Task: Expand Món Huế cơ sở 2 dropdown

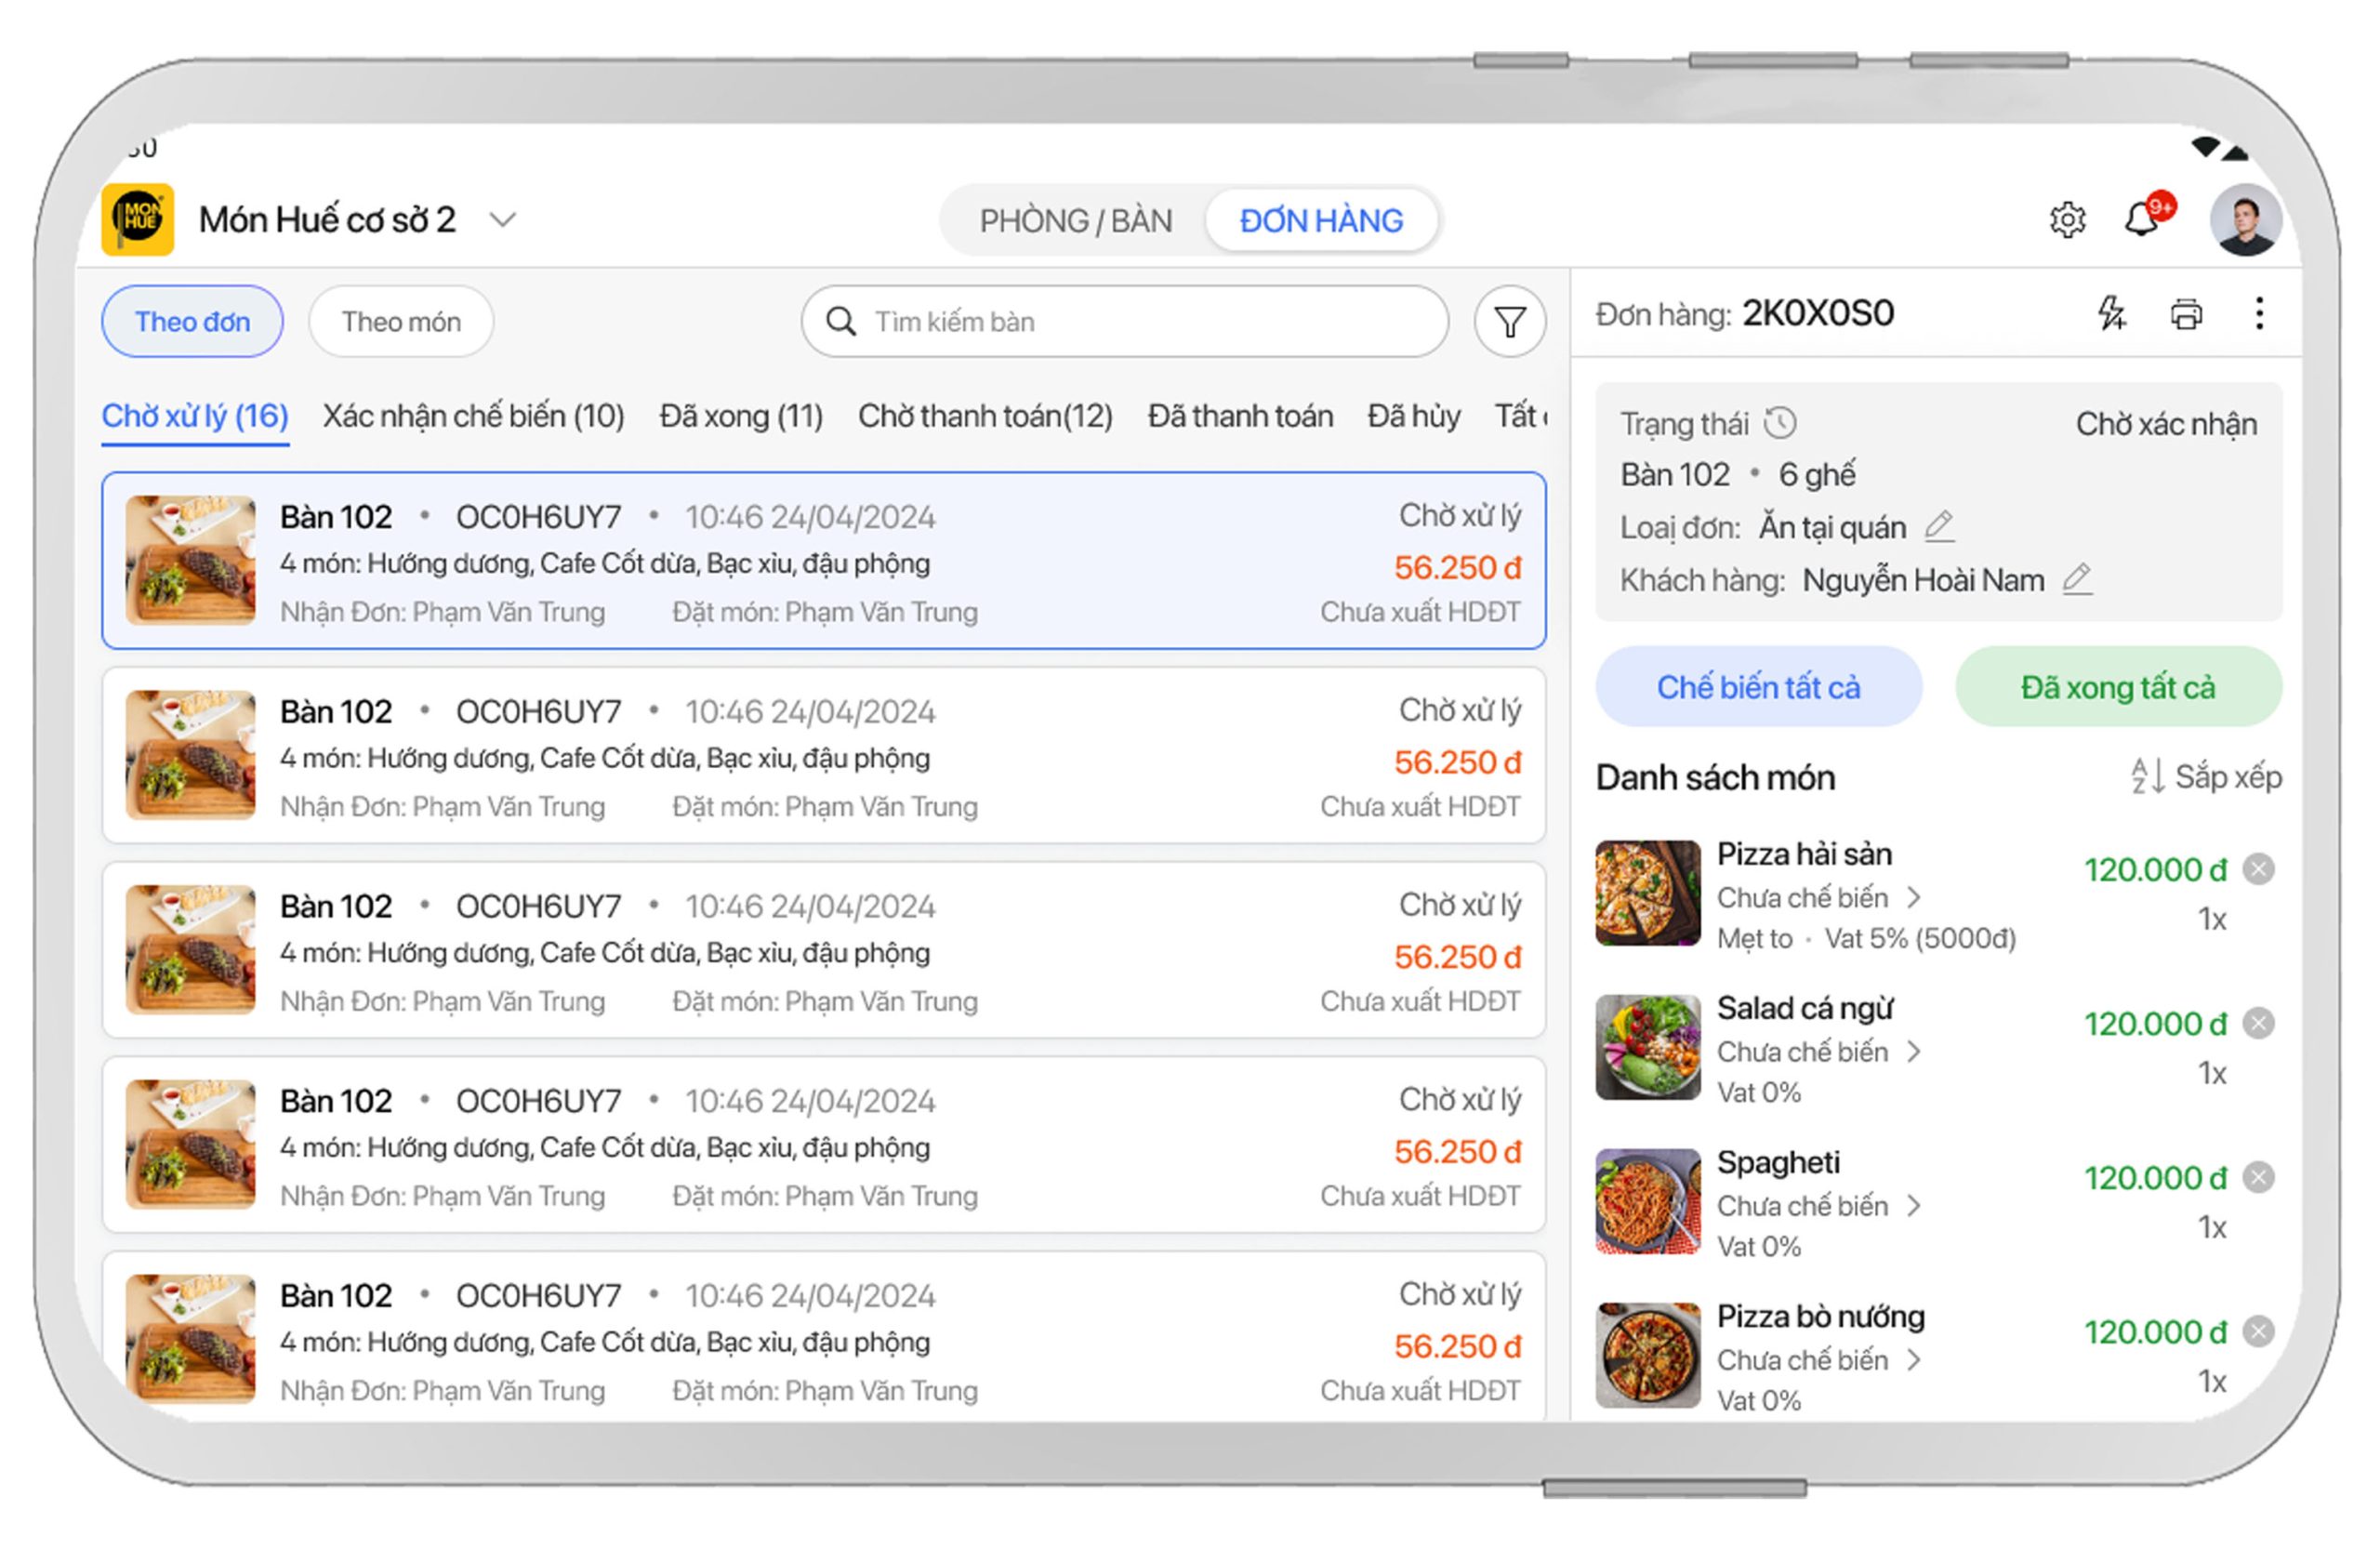Action: point(503,219)
